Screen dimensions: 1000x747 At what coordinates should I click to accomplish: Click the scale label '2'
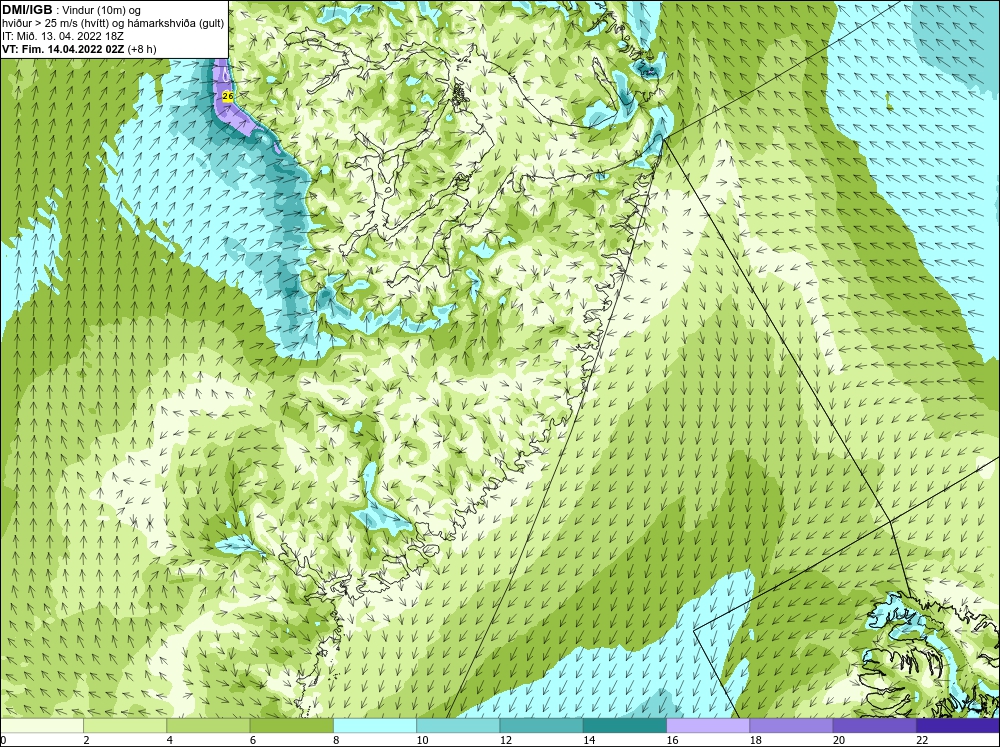click(x=86, y=740)
